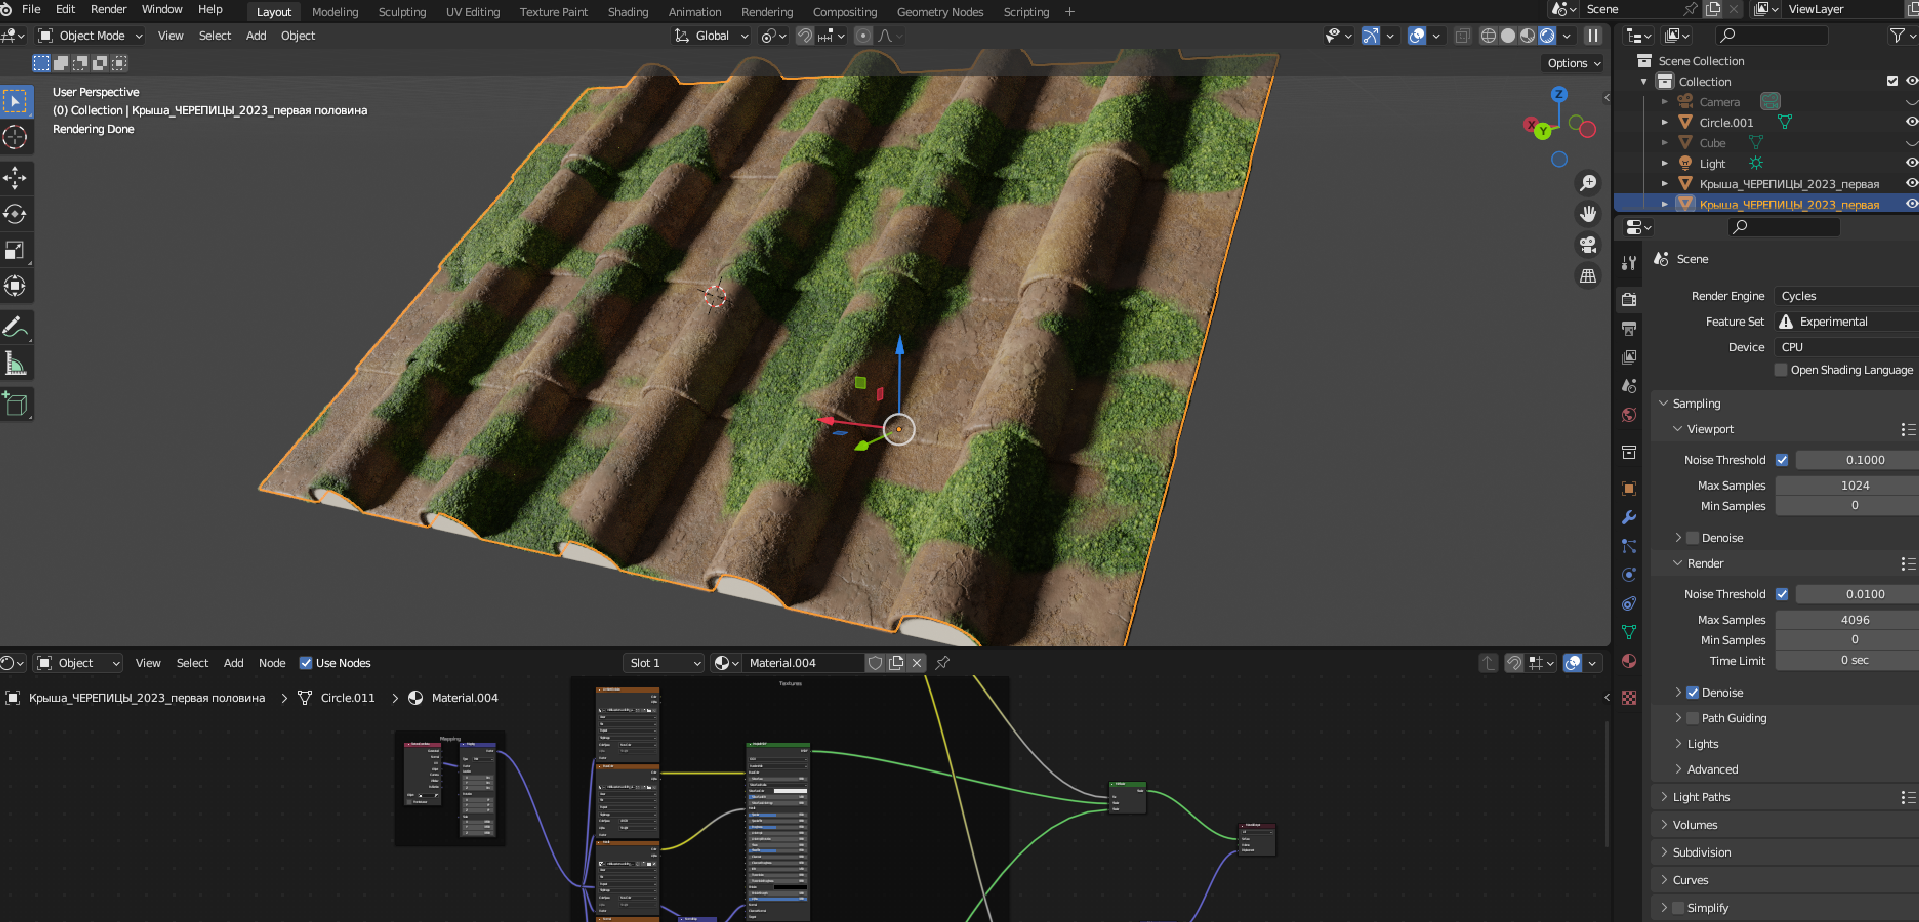Switch to Geometry Nodes workspace tab
Screen dimensions: 1919x922
(x=940, y=12)
